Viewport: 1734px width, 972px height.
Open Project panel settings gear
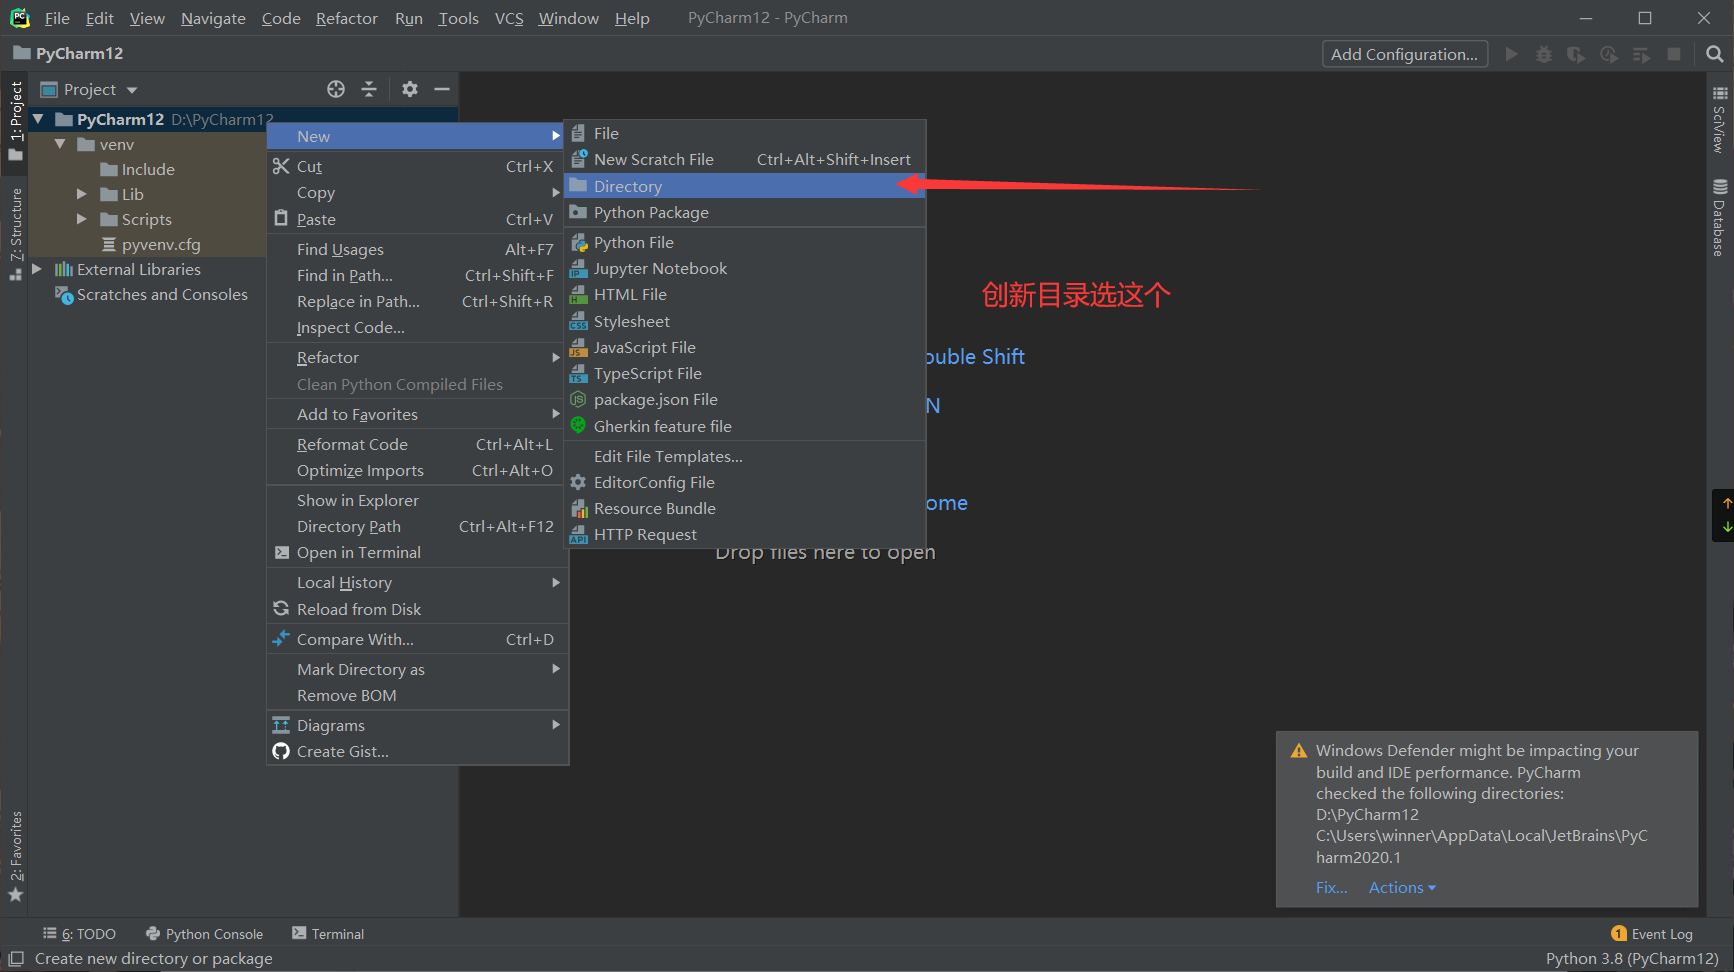pos(410,89)
